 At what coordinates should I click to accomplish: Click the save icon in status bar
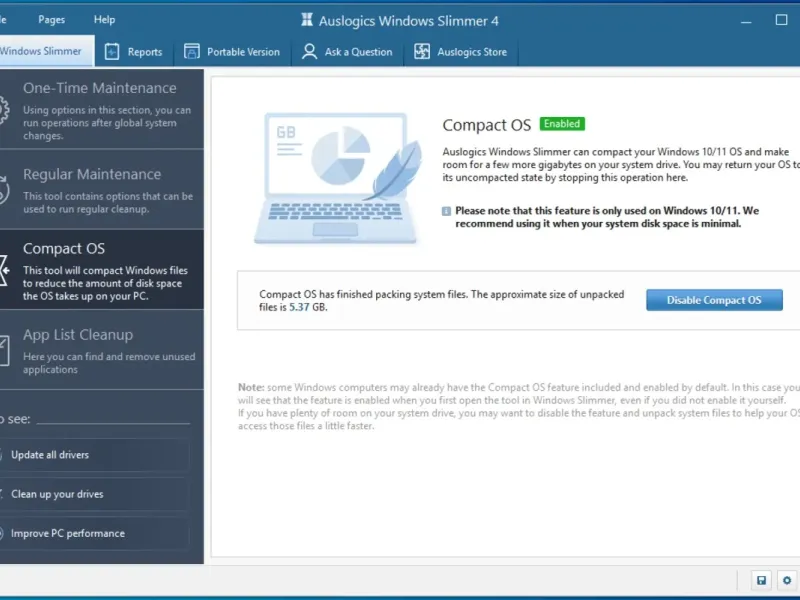click(x=761, y=580)
